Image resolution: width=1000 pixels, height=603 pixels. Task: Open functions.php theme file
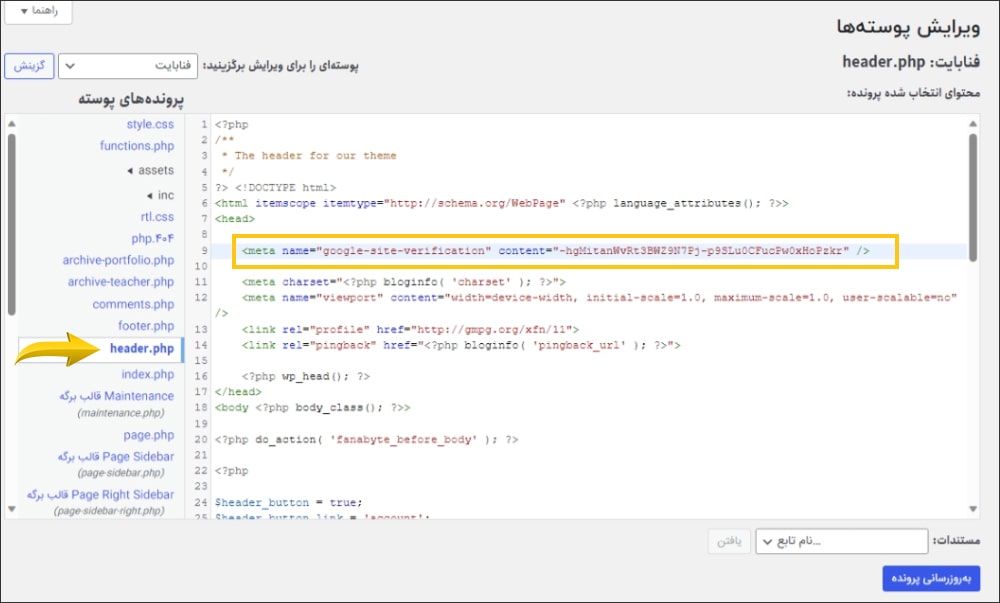pos(136,146)
